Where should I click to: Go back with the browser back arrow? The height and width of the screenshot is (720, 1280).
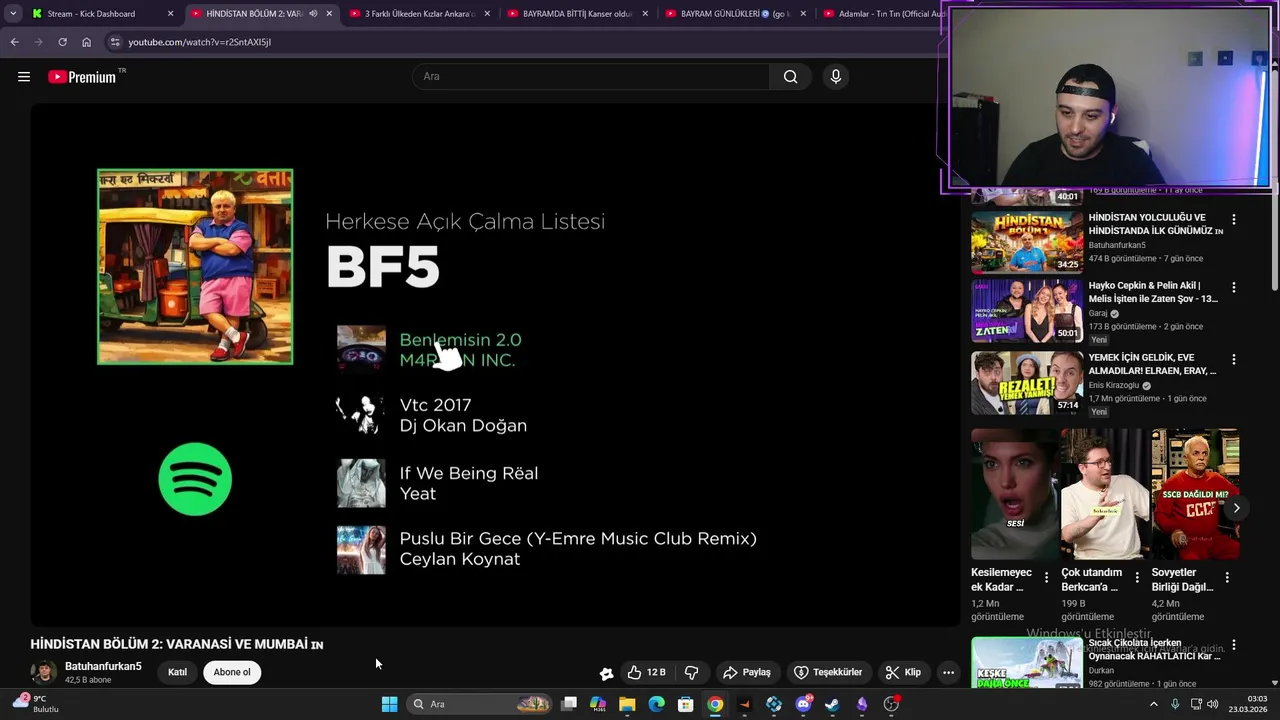(14, 42)
